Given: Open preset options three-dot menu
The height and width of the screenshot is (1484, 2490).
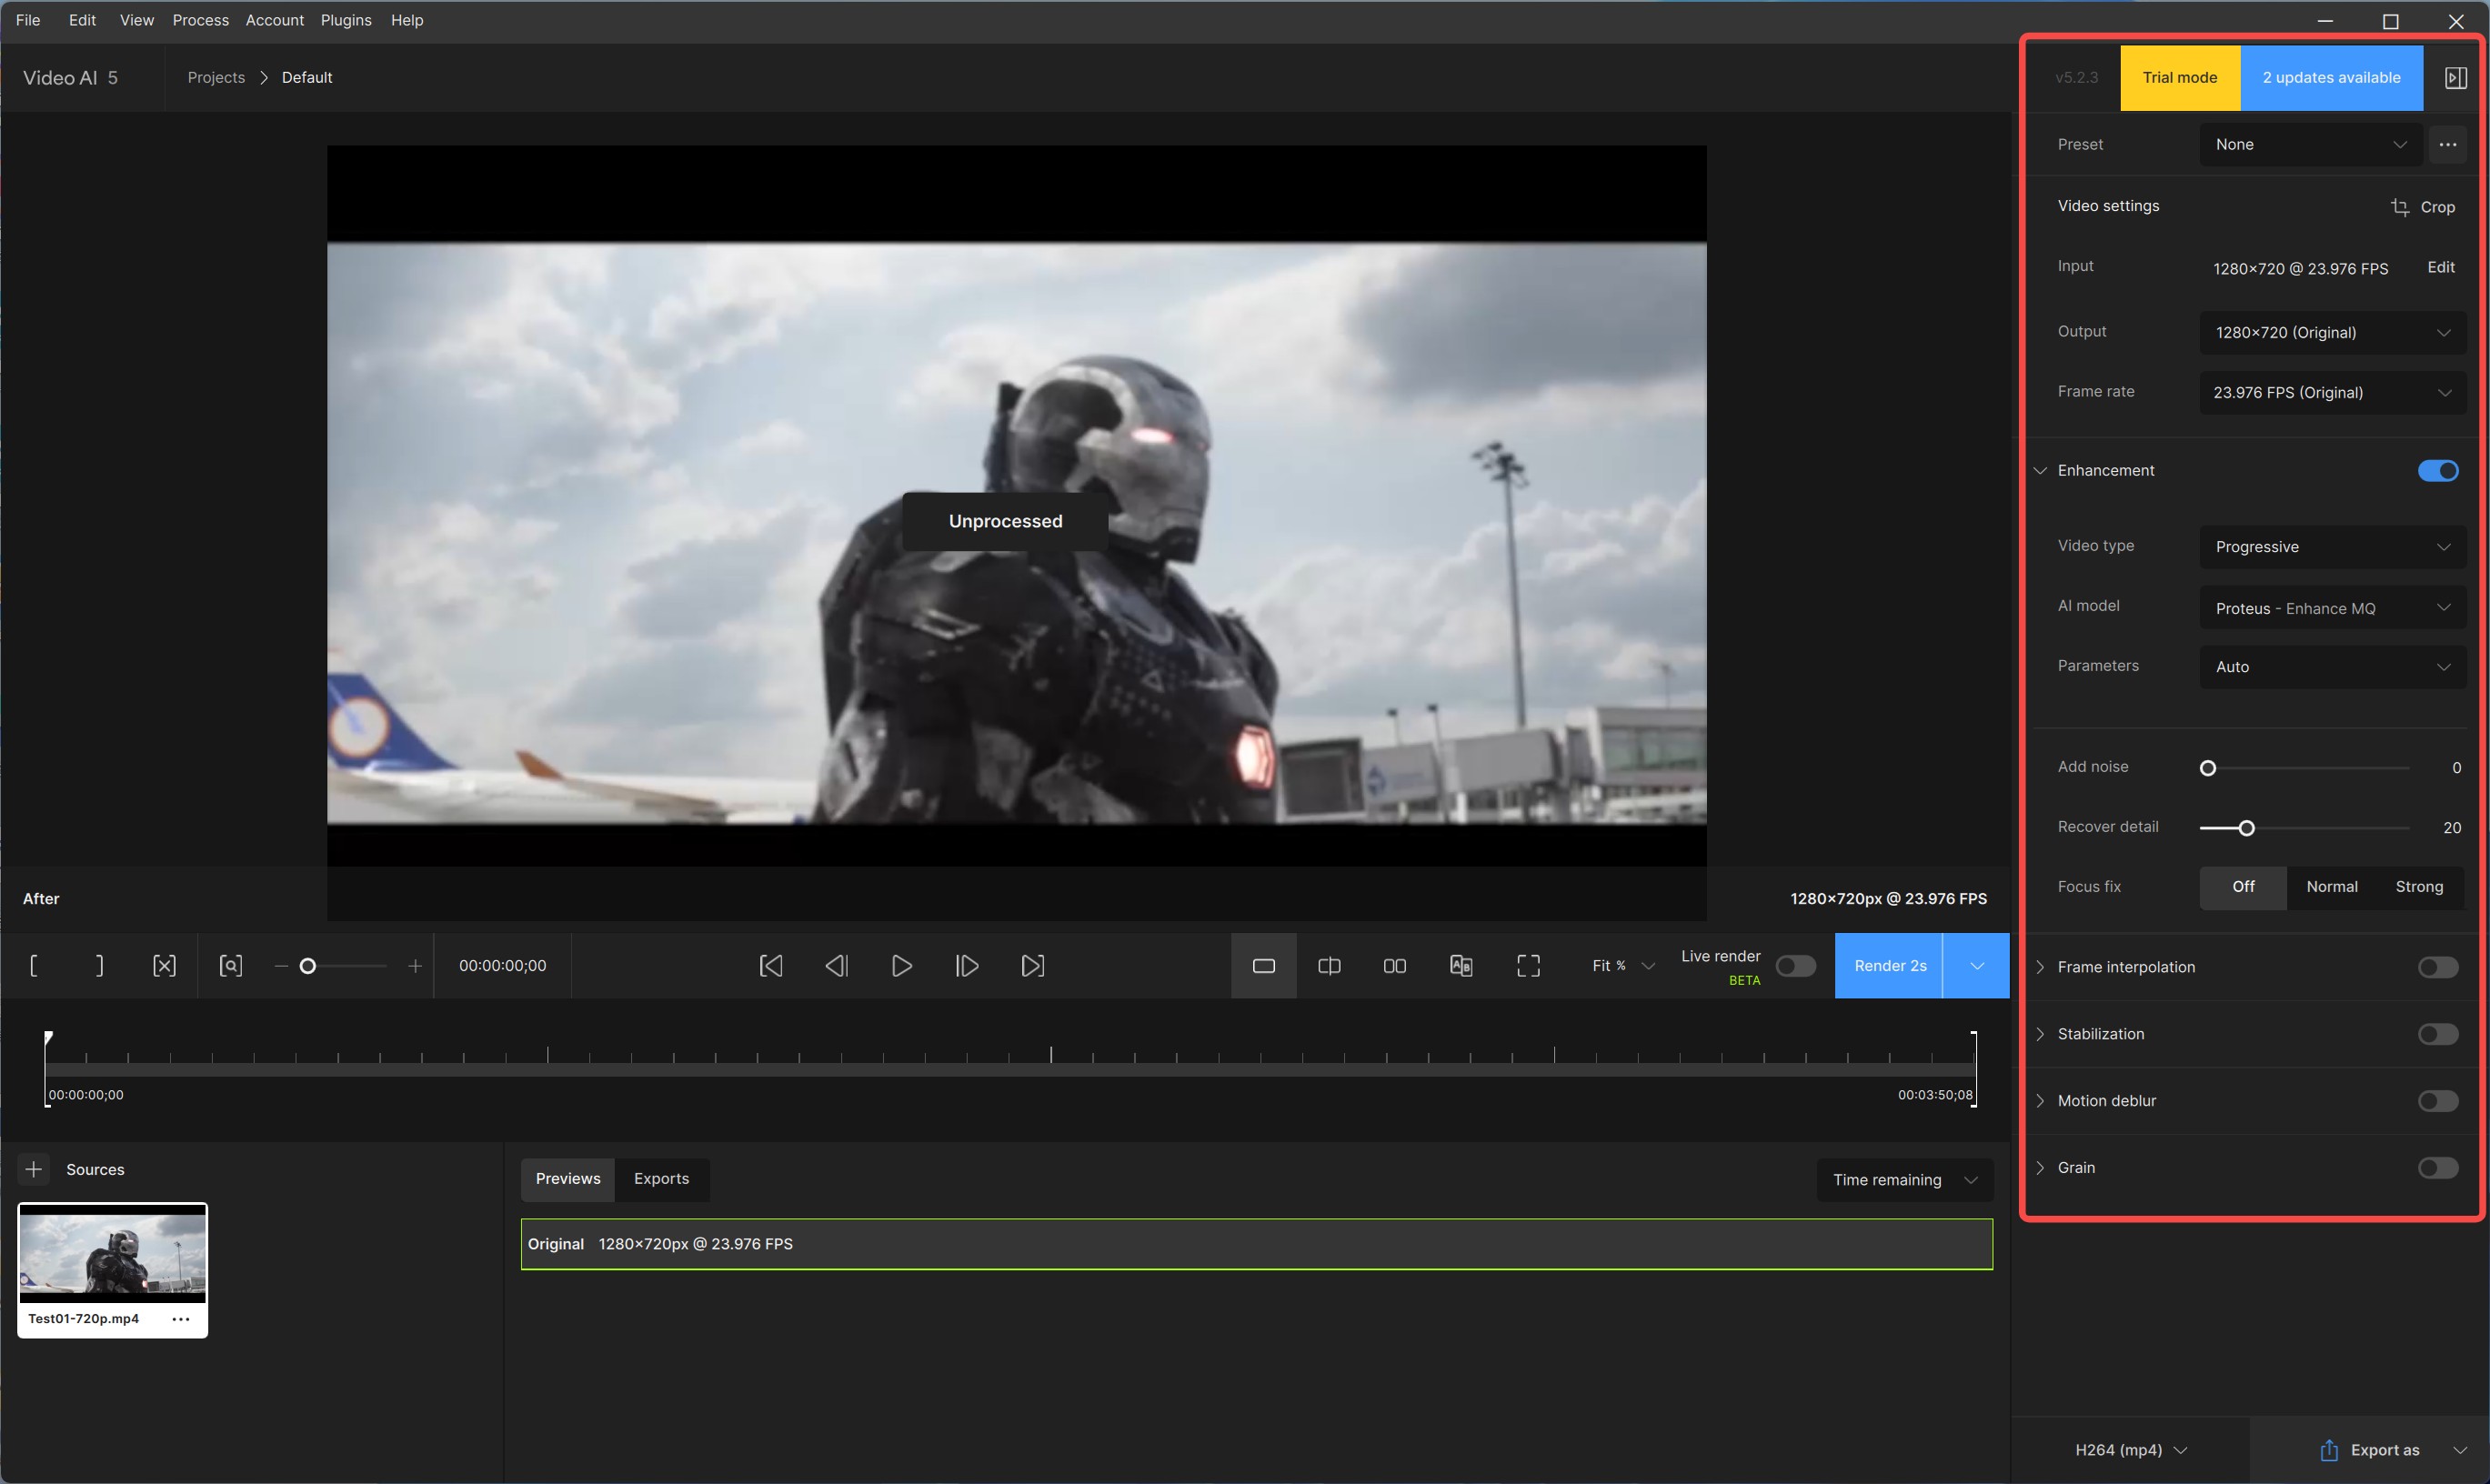Looking at the screenshot, I should (2447, 144).
